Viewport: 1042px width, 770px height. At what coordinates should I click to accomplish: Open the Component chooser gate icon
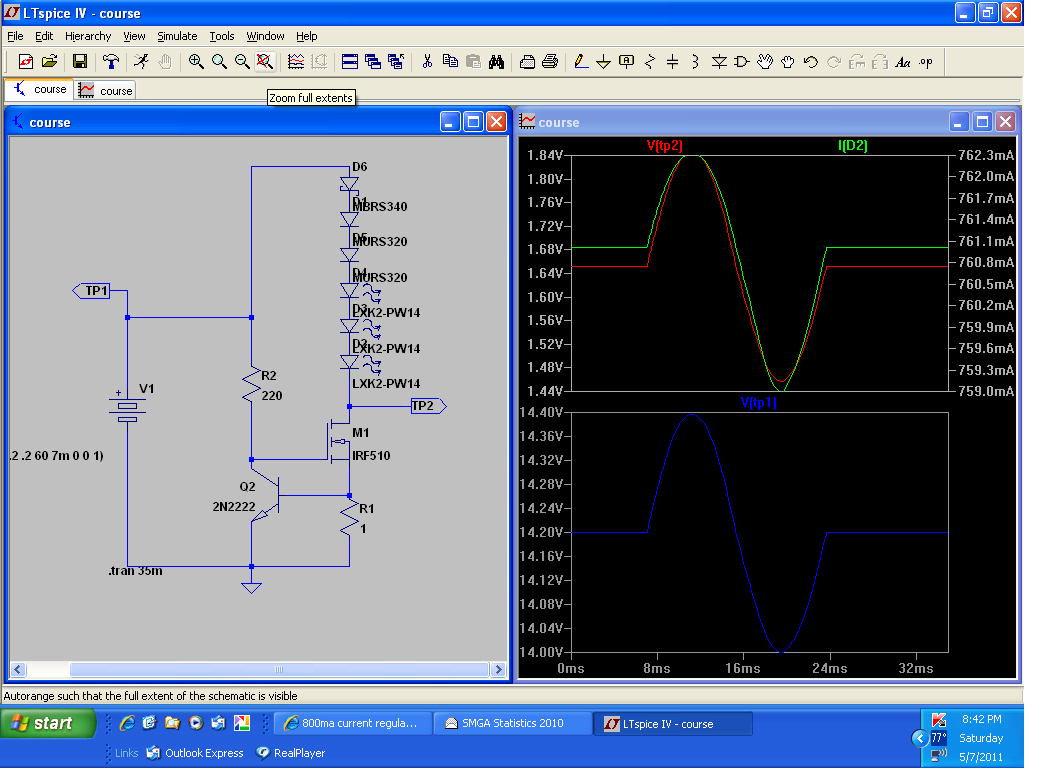pyautogui.click(x=742, y=62)
